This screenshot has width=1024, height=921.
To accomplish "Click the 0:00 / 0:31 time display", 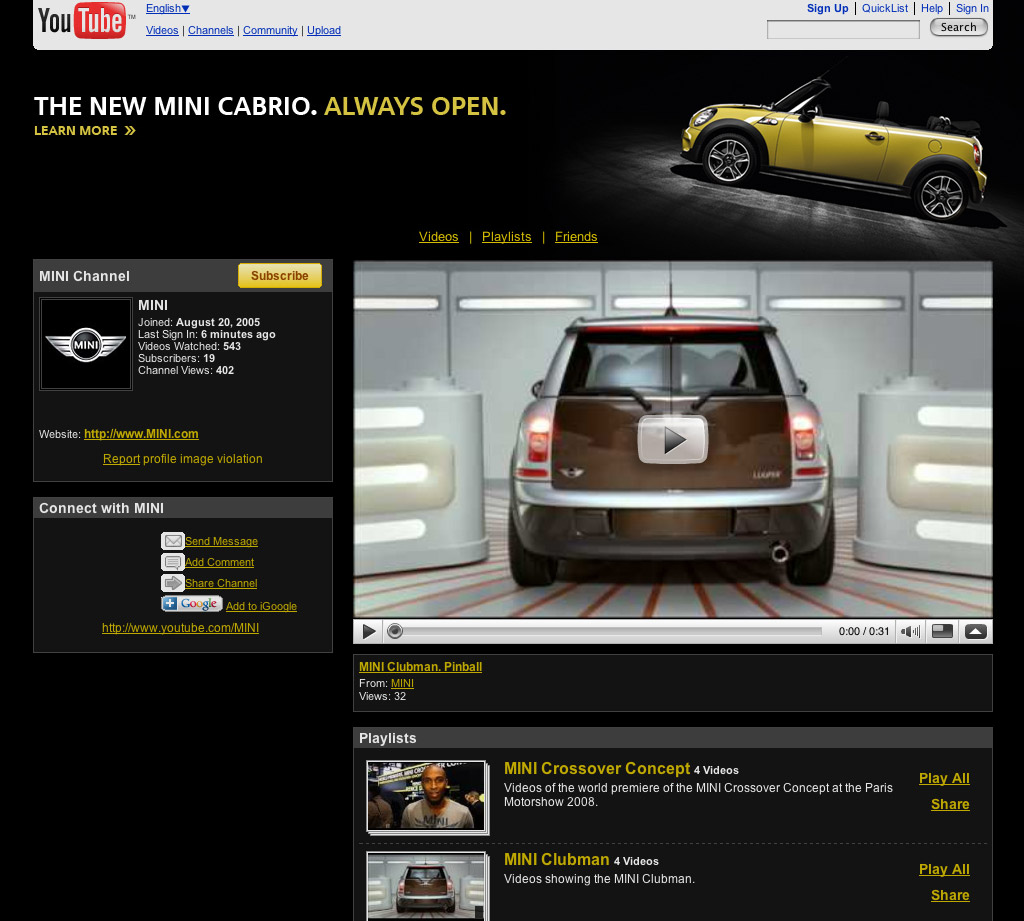I will click(x=864, y=632).
